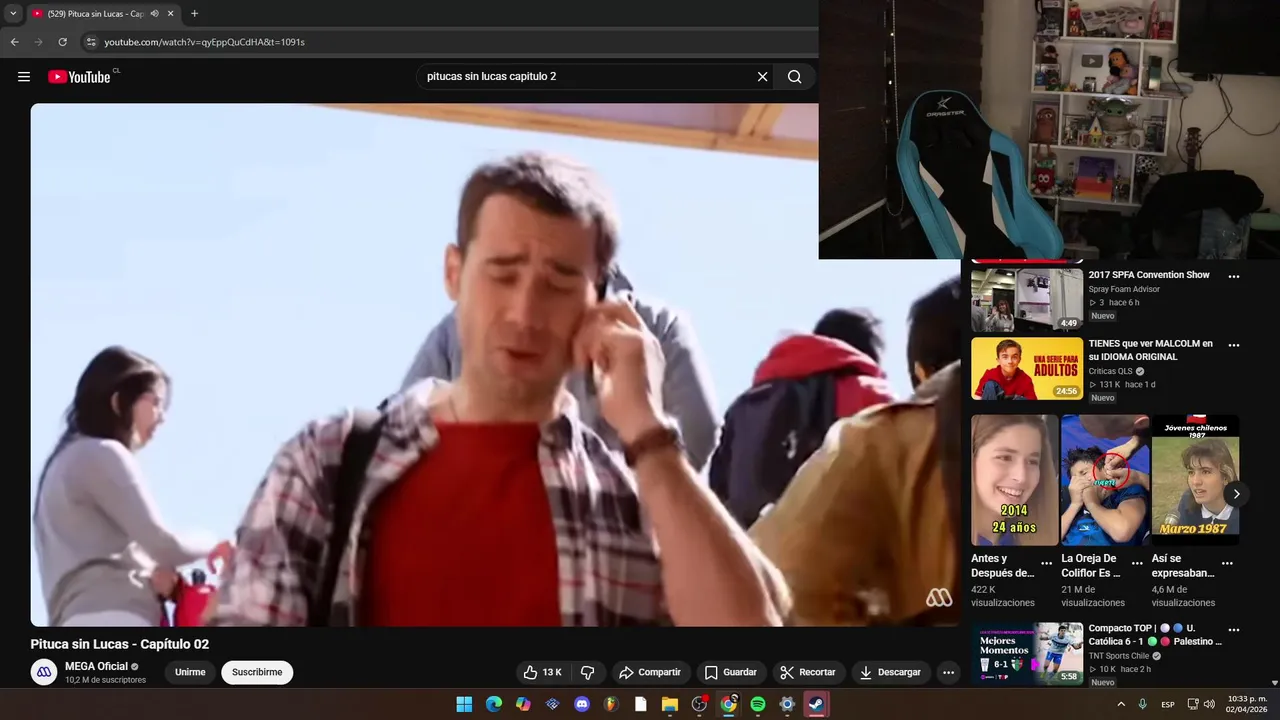Share the video with Compartir
The height and width of the screenshot is (720, 1280).
pos(649,672)
